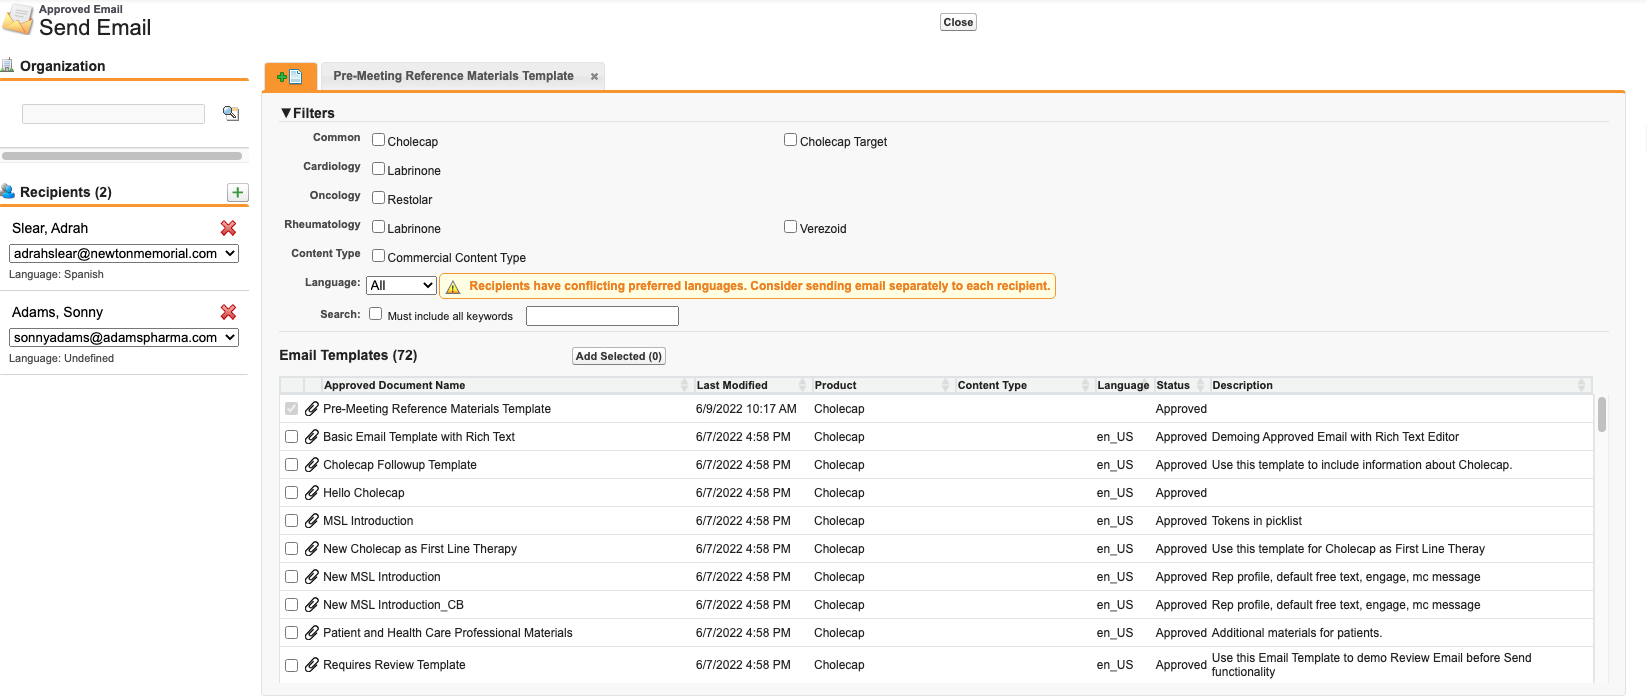Click paperclip icon for Hello Cholecap
Viewport: 1647px width, 699px height.
point(312,493)
